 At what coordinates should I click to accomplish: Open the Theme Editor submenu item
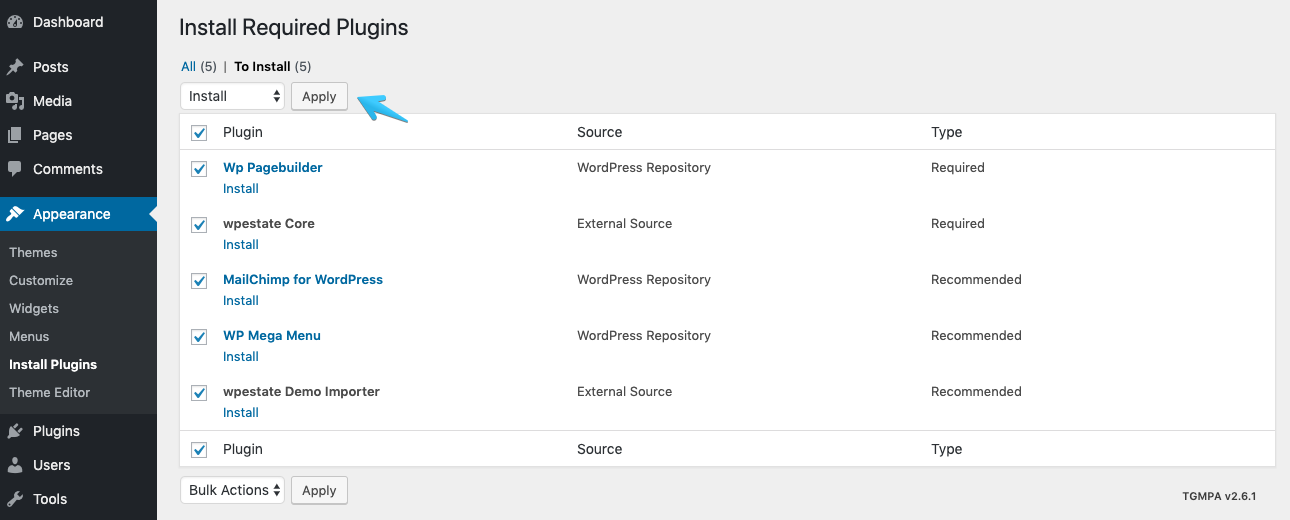point(50,393)
